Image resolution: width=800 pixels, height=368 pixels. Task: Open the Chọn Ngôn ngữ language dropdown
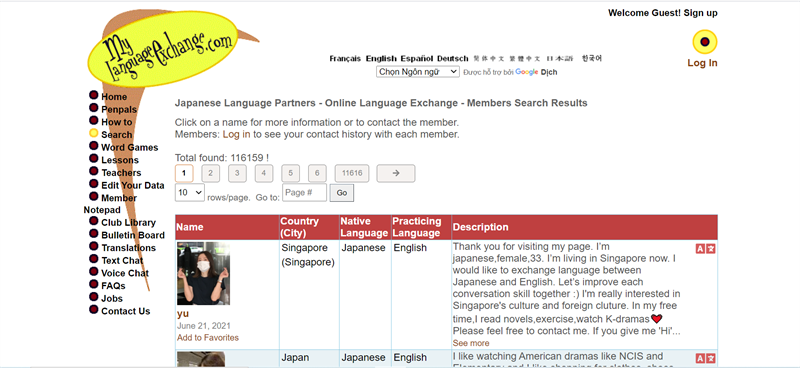click(x=418, y=72)
